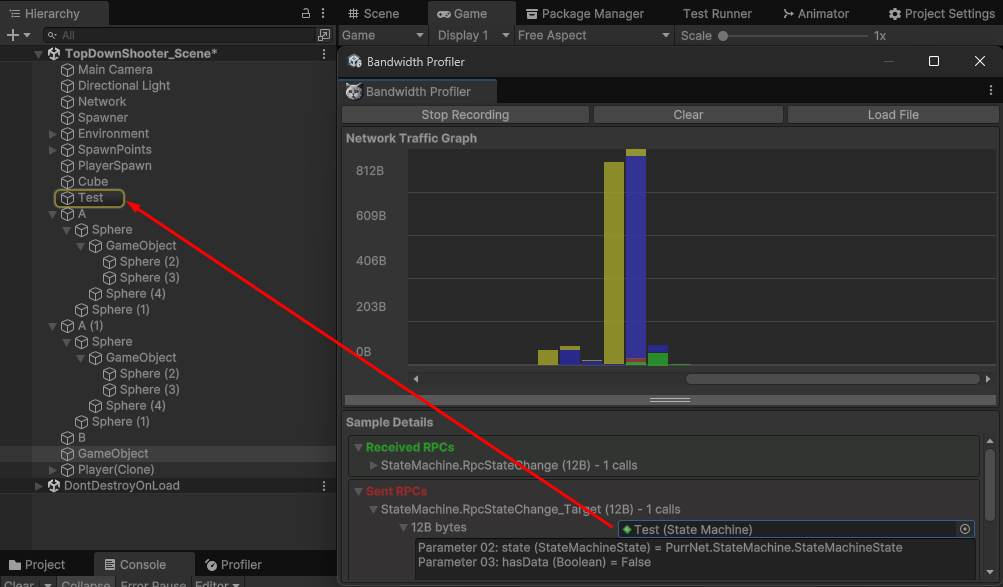The width and height of the screenshot is (1003, 587).
Task: Click the plus icon to create object
Action: [12, 35]
